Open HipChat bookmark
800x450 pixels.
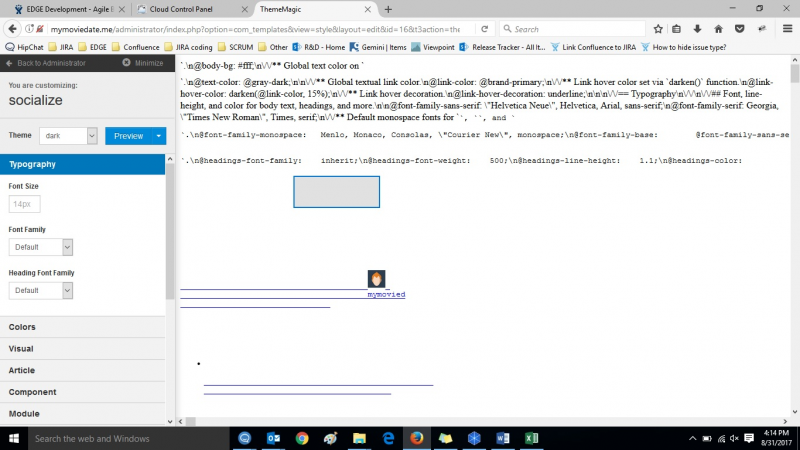(24, 47)
